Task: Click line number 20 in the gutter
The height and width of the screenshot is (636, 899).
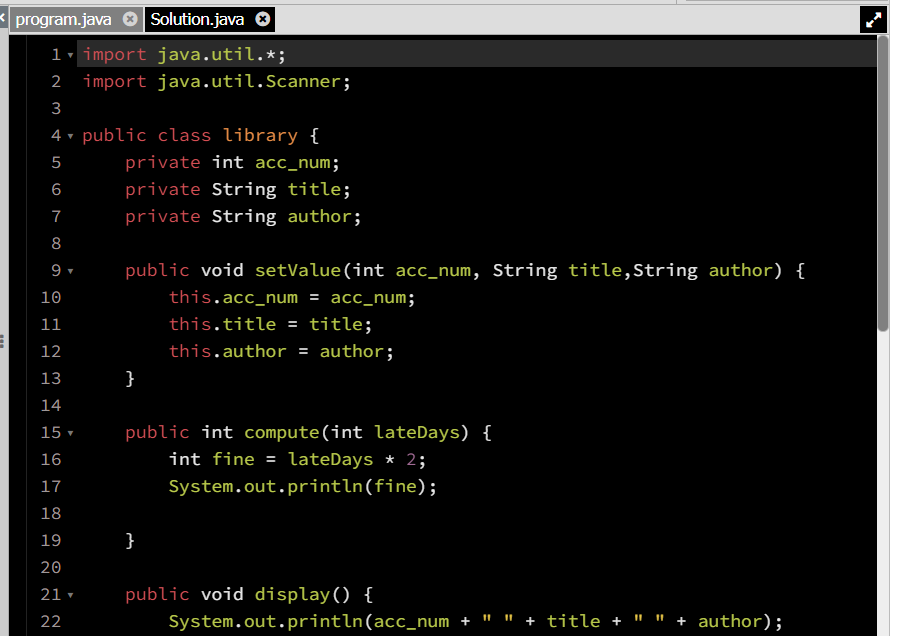Action: 50,568
